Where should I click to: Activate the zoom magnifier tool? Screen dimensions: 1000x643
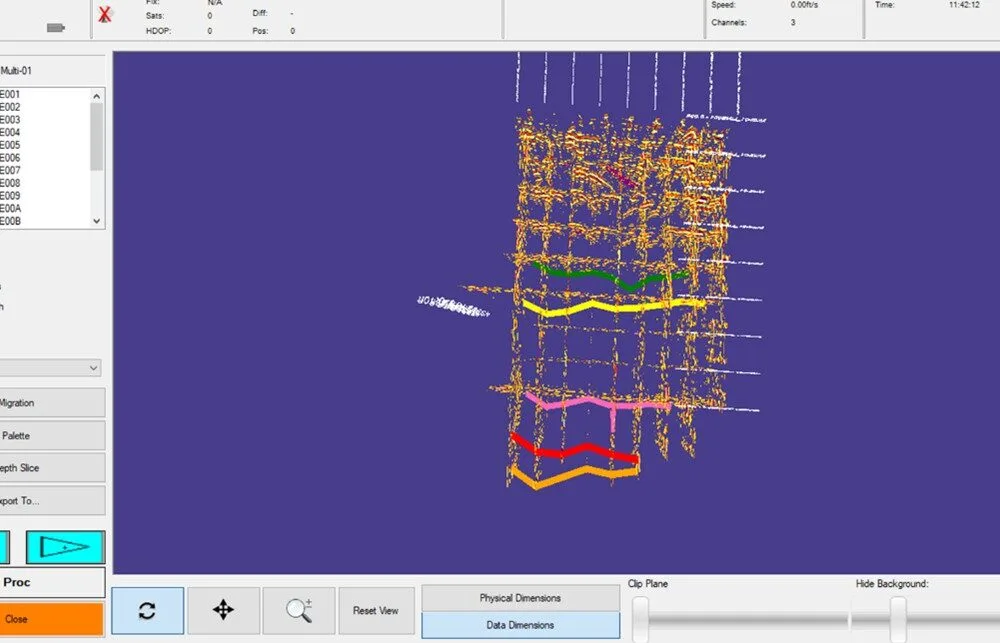[298, 610]
